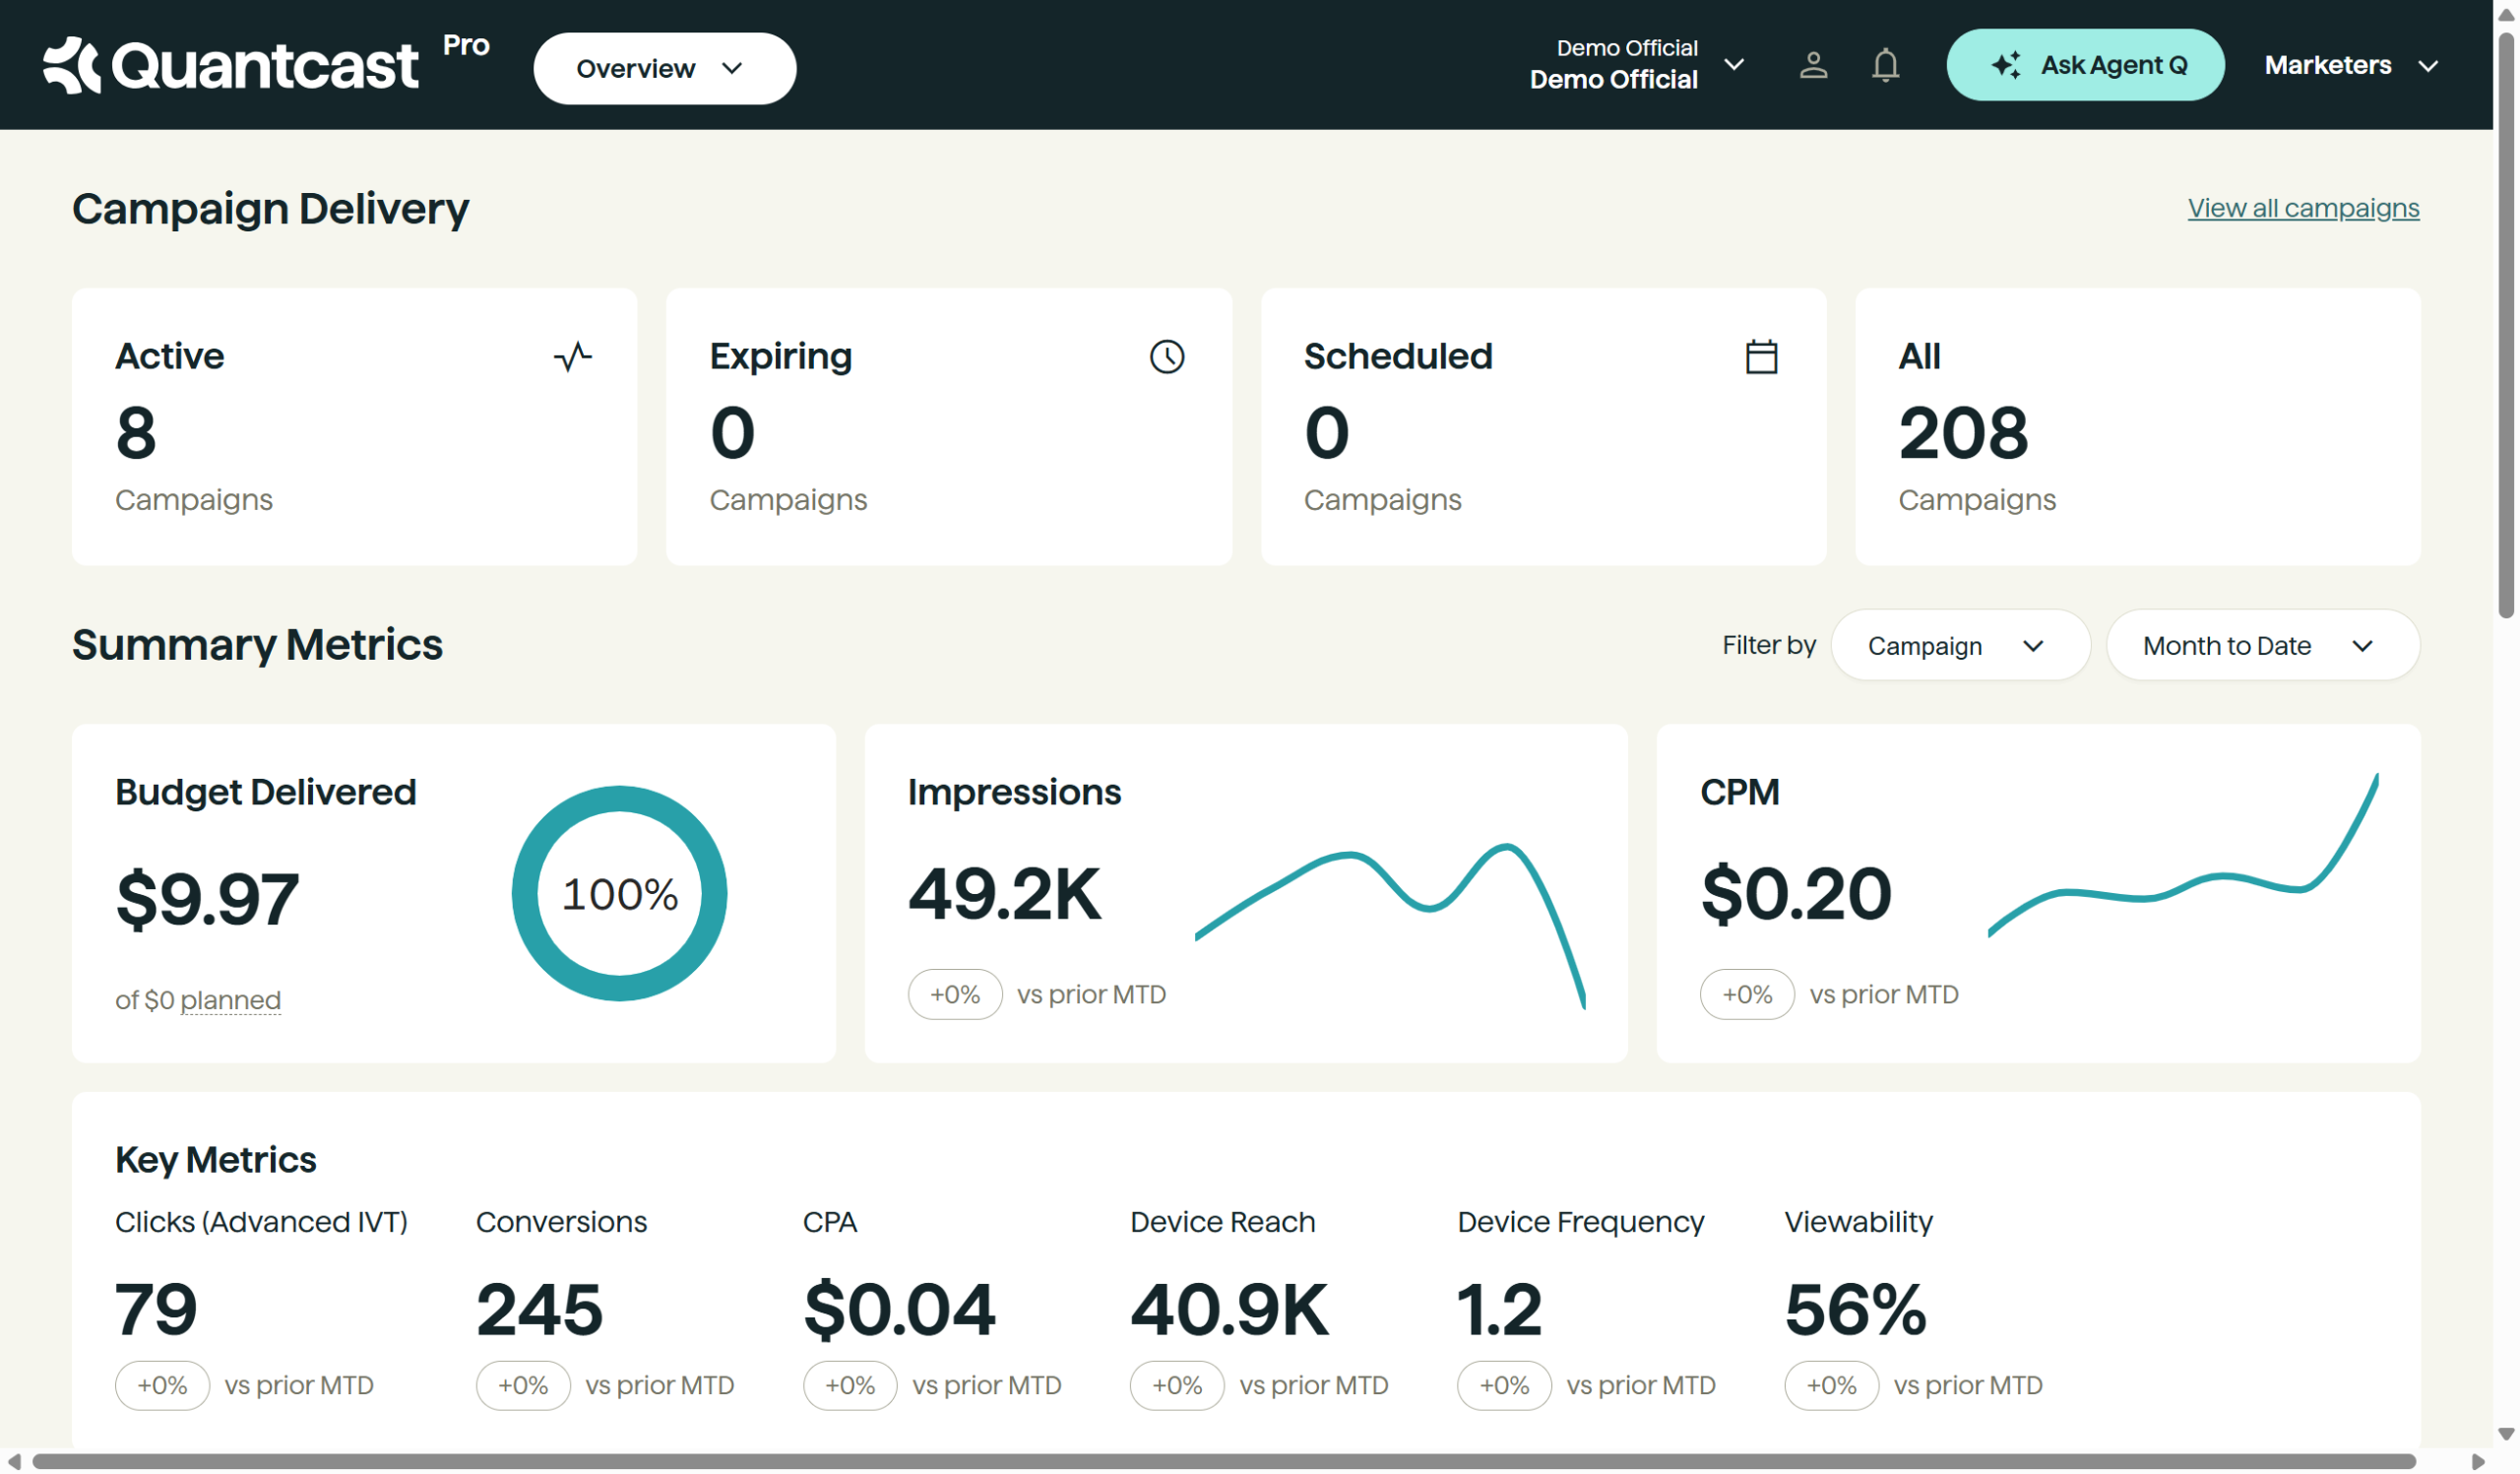Follow the View all campaigns link
Image resolution: width=2520 pixels, height=1474 pixels.
(x=2302, y=208)
